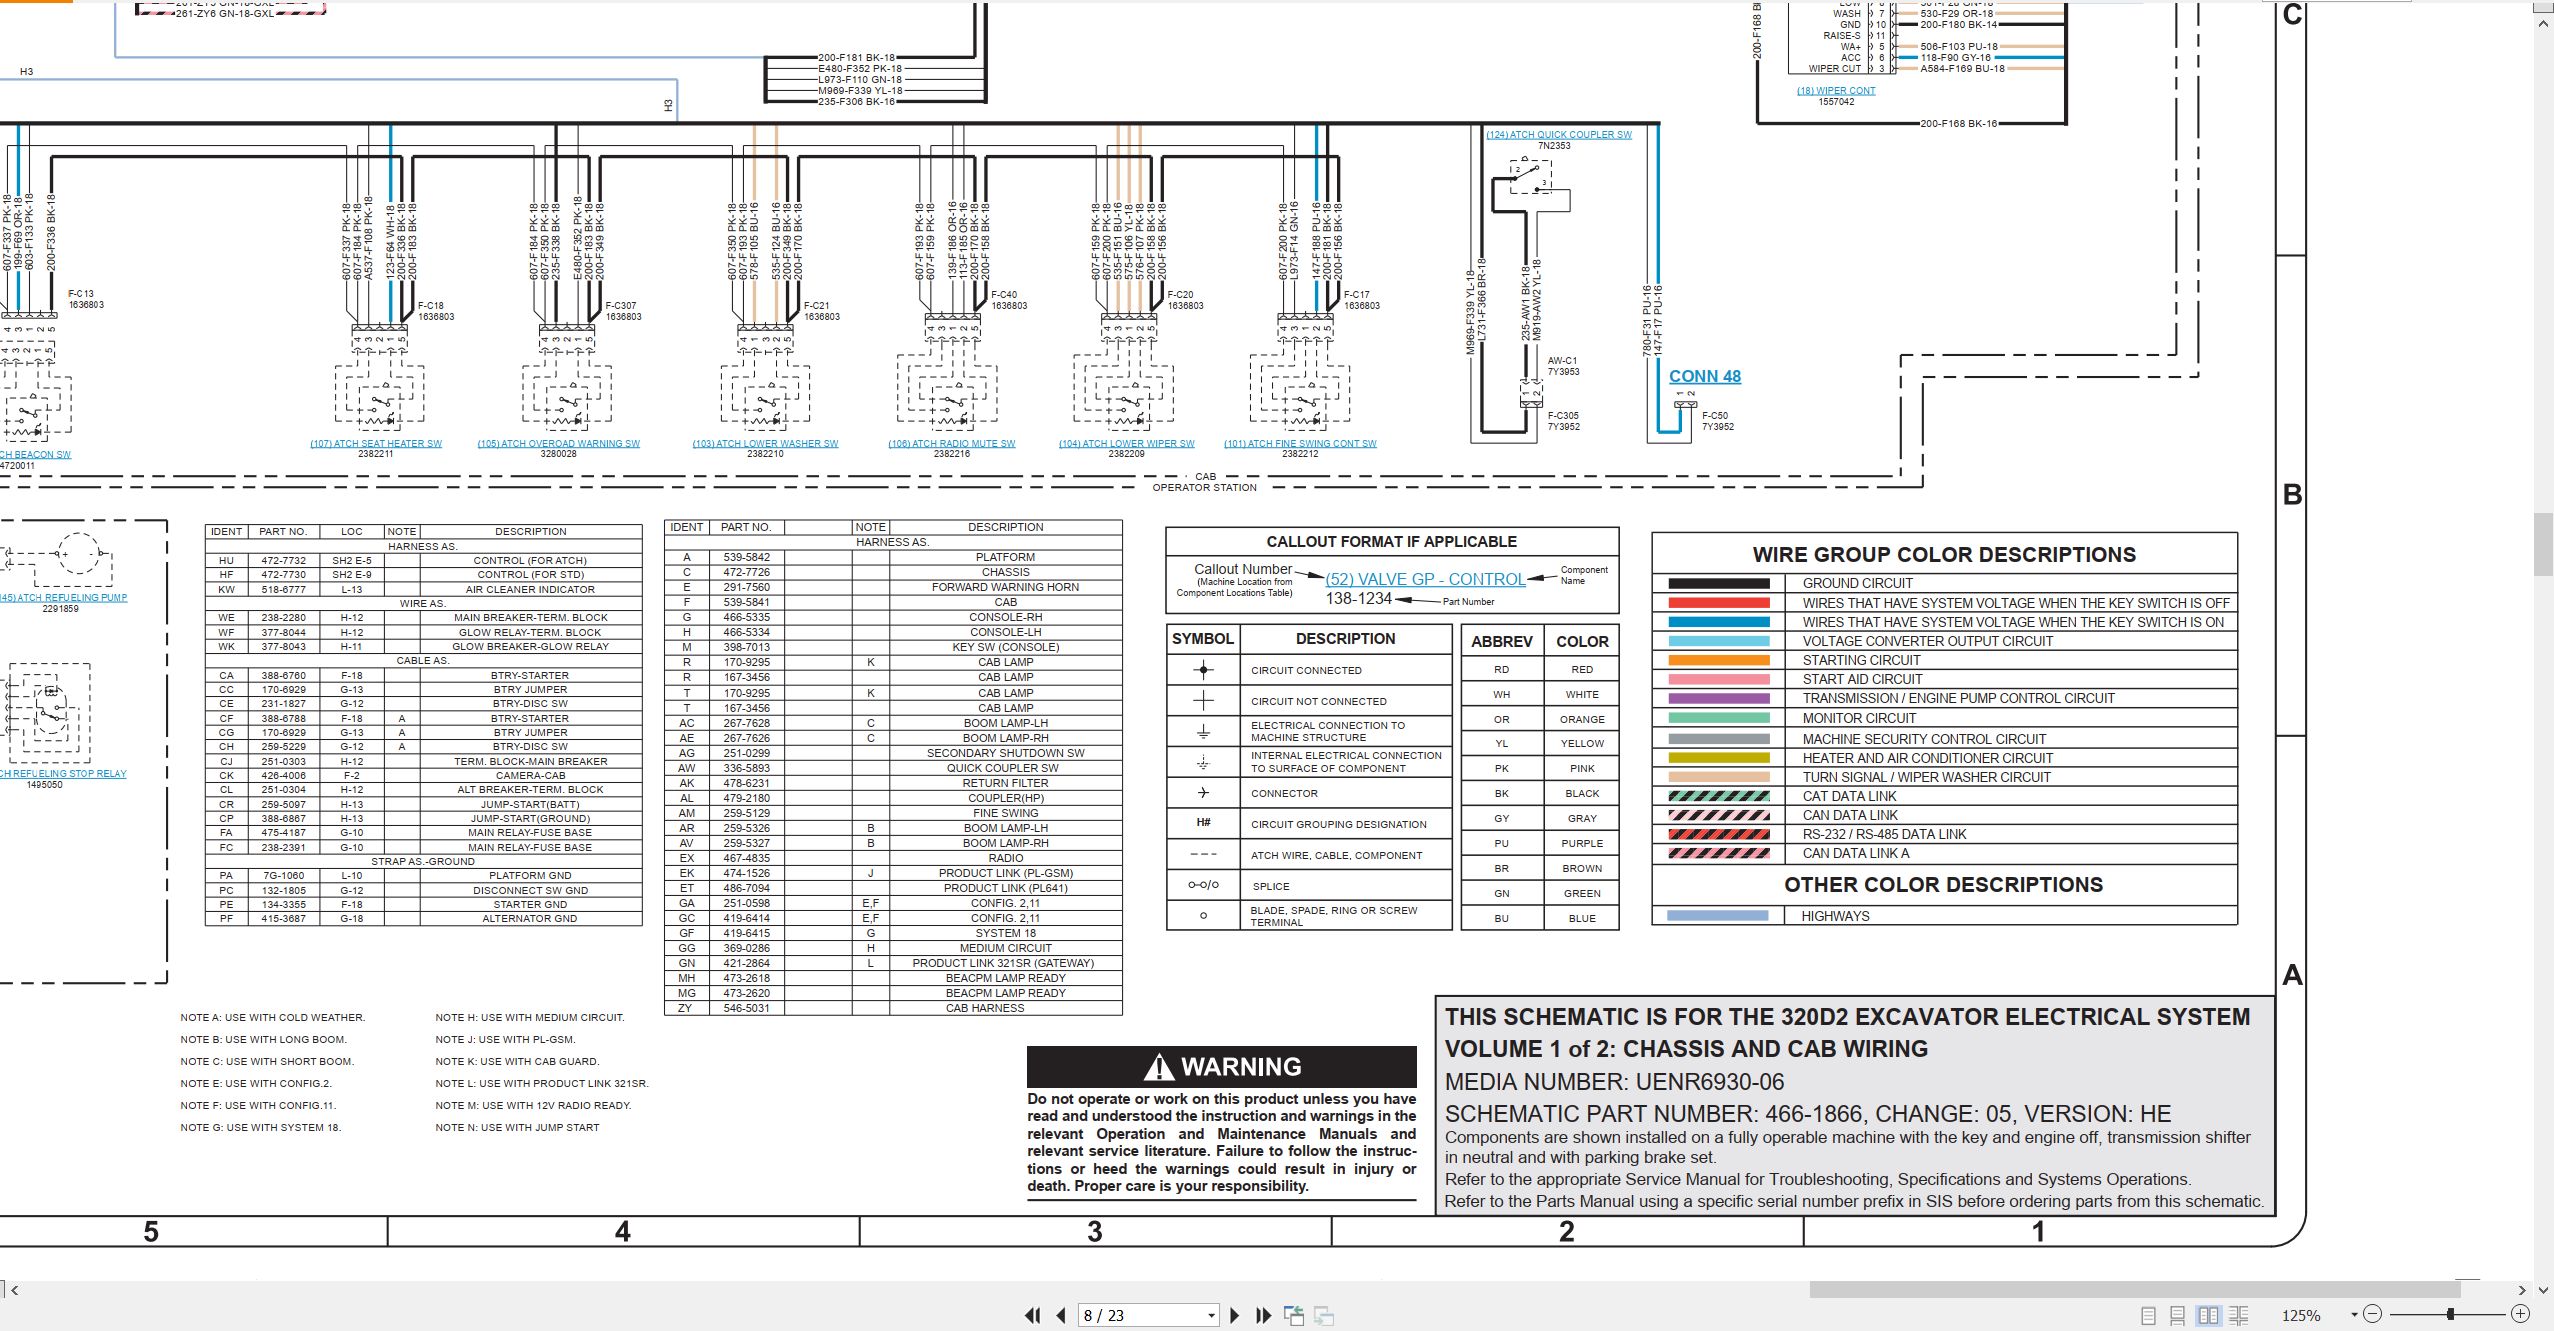The height and width of the screenshot is (1331, 2554).
Task: Click the next view navigation icon
Action: 1324,1315
